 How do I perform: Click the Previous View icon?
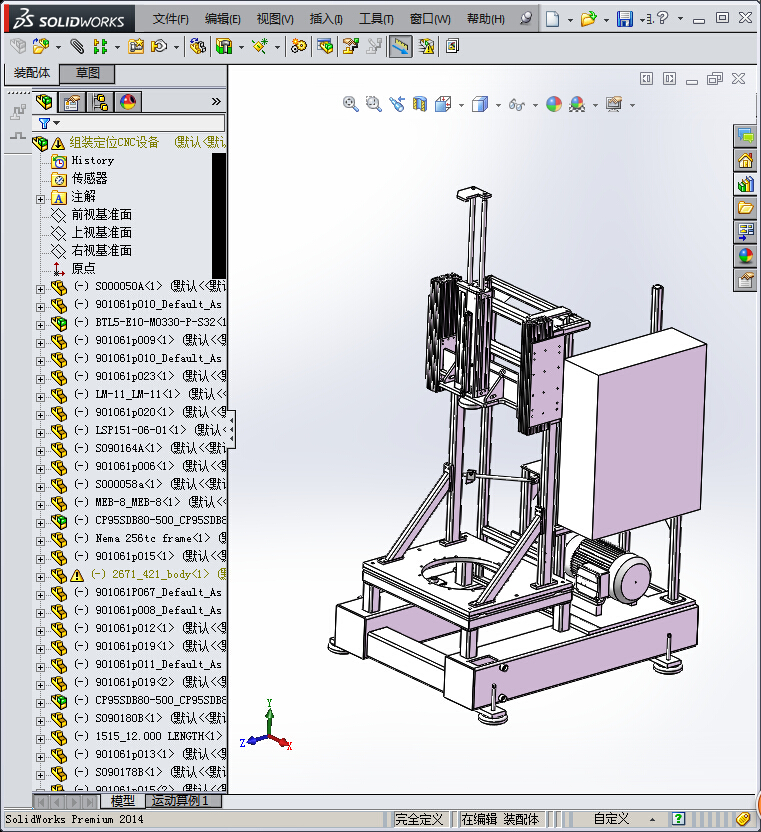(x=397, y=104)
